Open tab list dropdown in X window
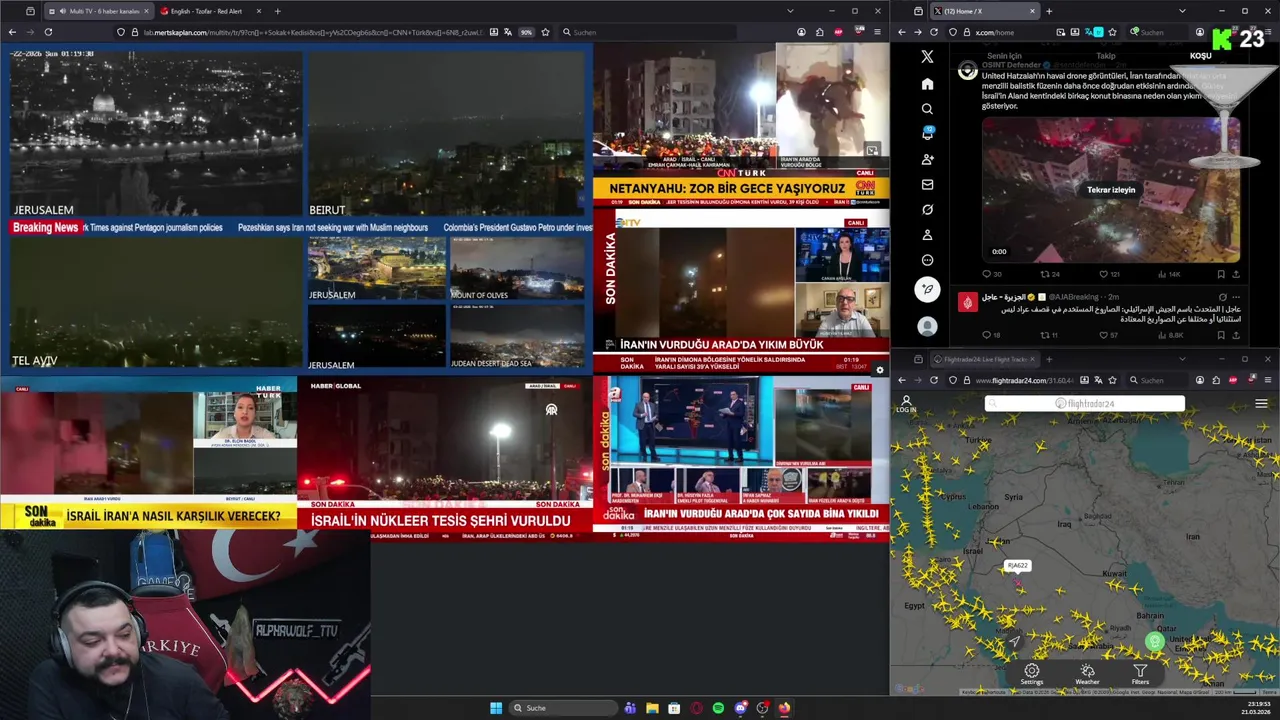The height and width of the screenshot is (720, 1280). [1182, 11]
